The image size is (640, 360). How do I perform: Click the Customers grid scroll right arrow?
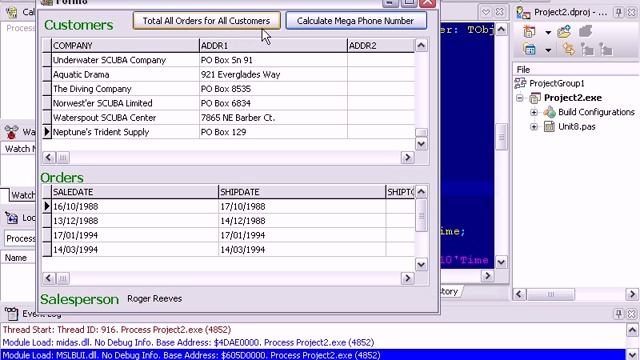point(407,158)
